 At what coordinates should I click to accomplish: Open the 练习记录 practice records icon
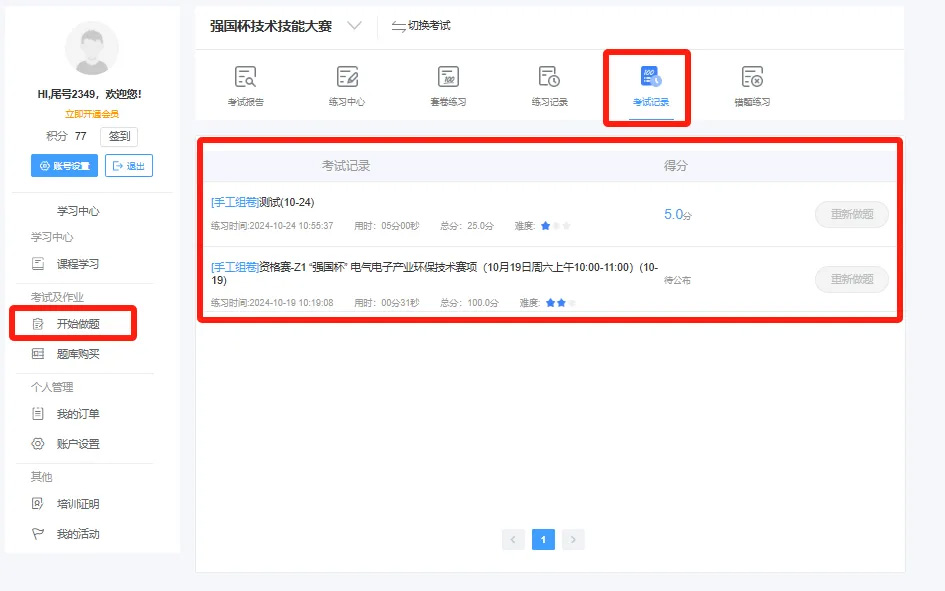pos(549,78)
